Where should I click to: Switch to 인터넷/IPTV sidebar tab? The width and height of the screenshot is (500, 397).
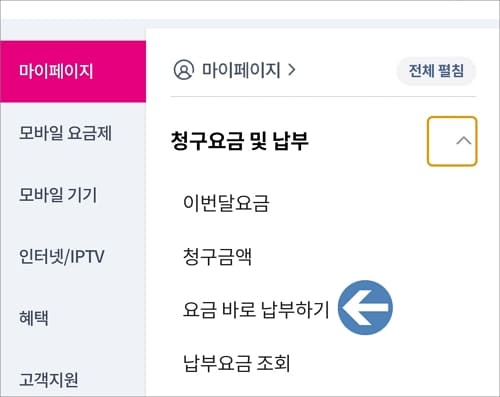pos(62,256)
